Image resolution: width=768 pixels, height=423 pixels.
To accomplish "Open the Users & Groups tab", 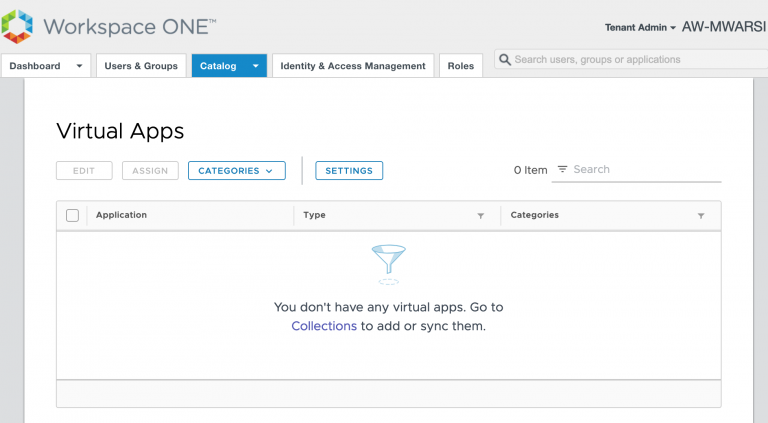I will tap(141, 66).
